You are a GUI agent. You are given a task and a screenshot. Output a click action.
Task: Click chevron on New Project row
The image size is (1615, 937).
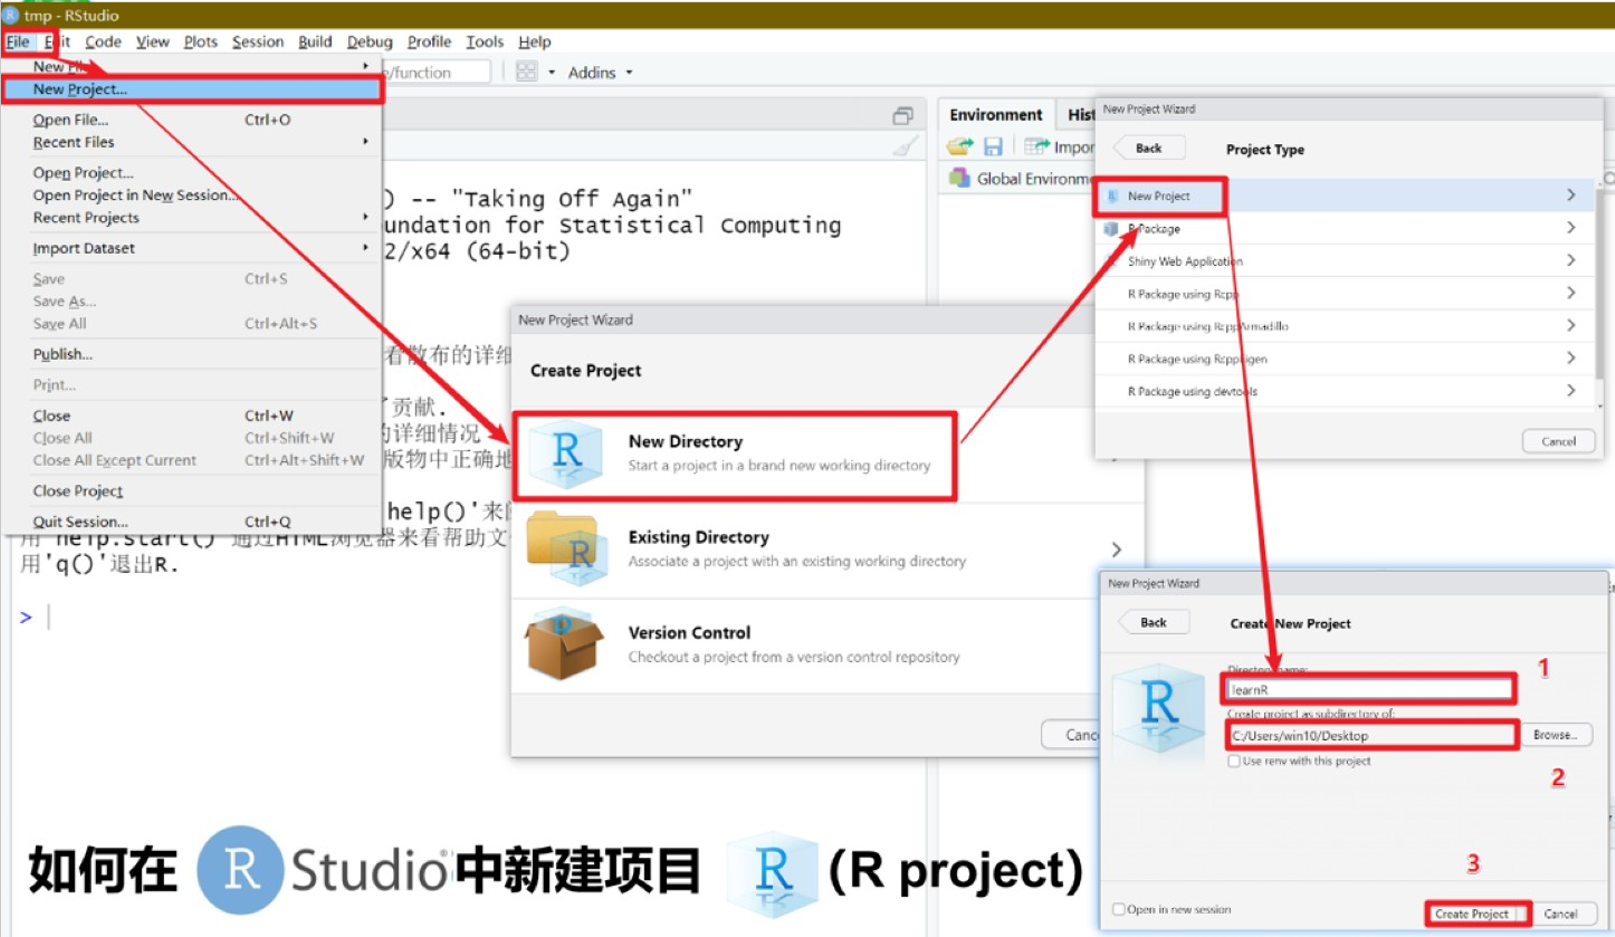coord(1571,196)
